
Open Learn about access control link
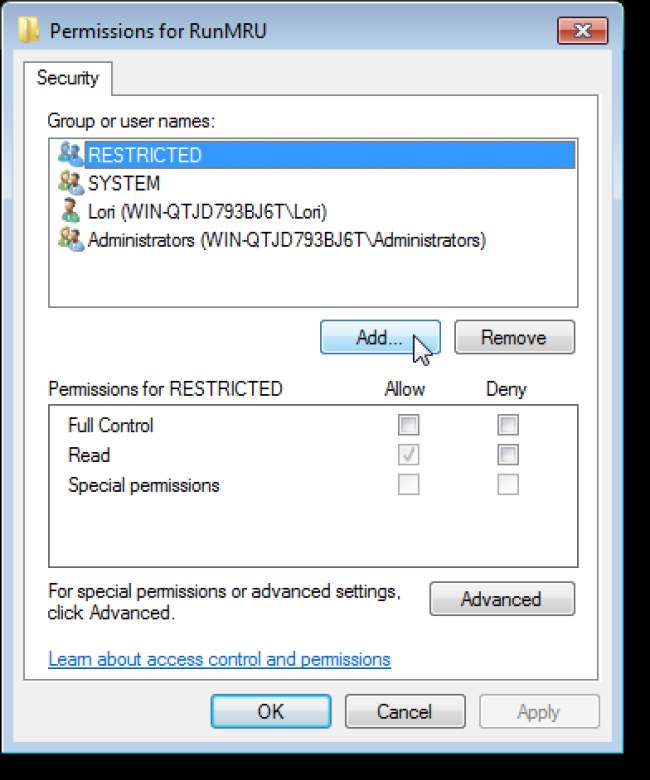219,659
